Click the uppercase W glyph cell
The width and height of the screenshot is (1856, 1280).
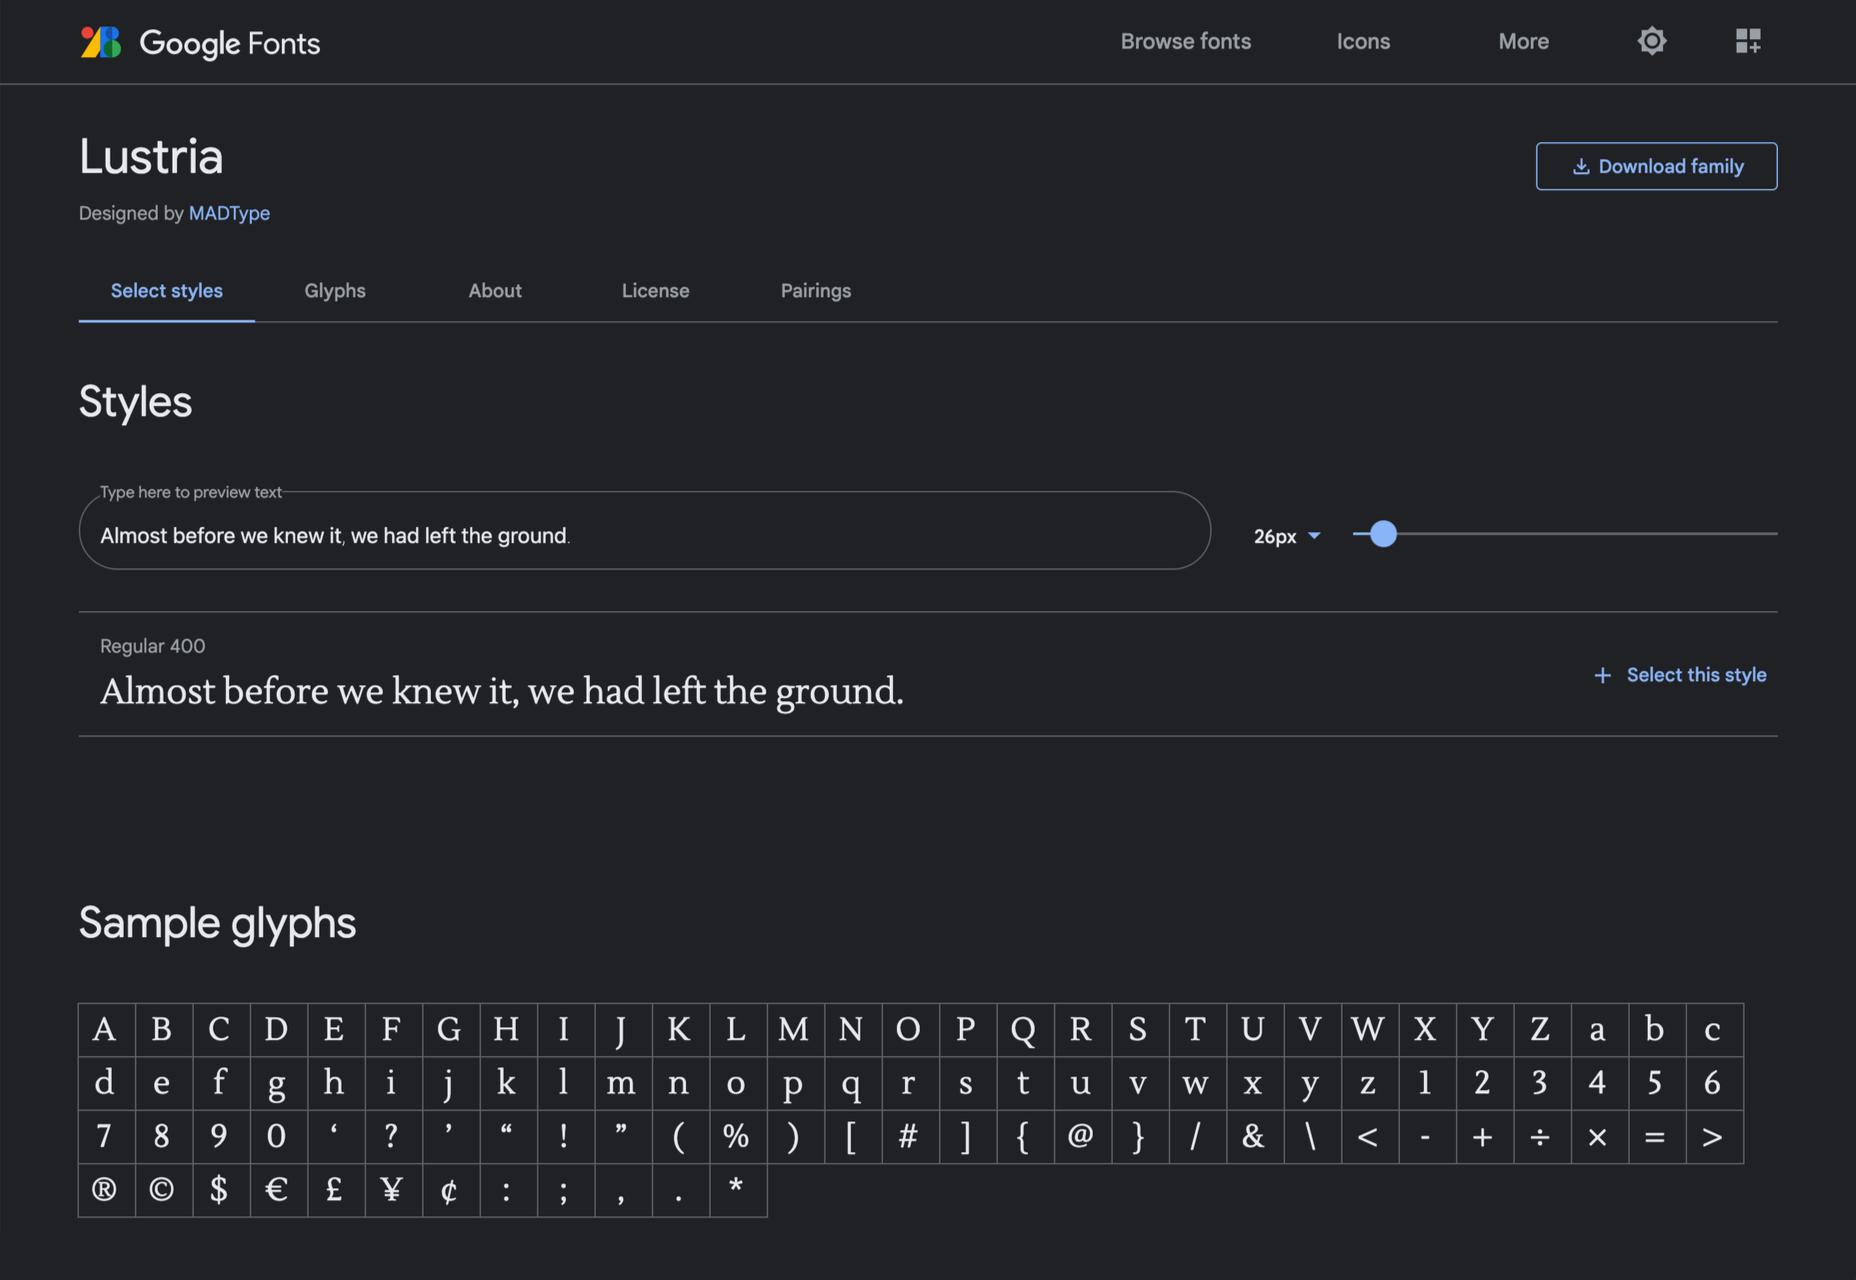[1368, 1029]
